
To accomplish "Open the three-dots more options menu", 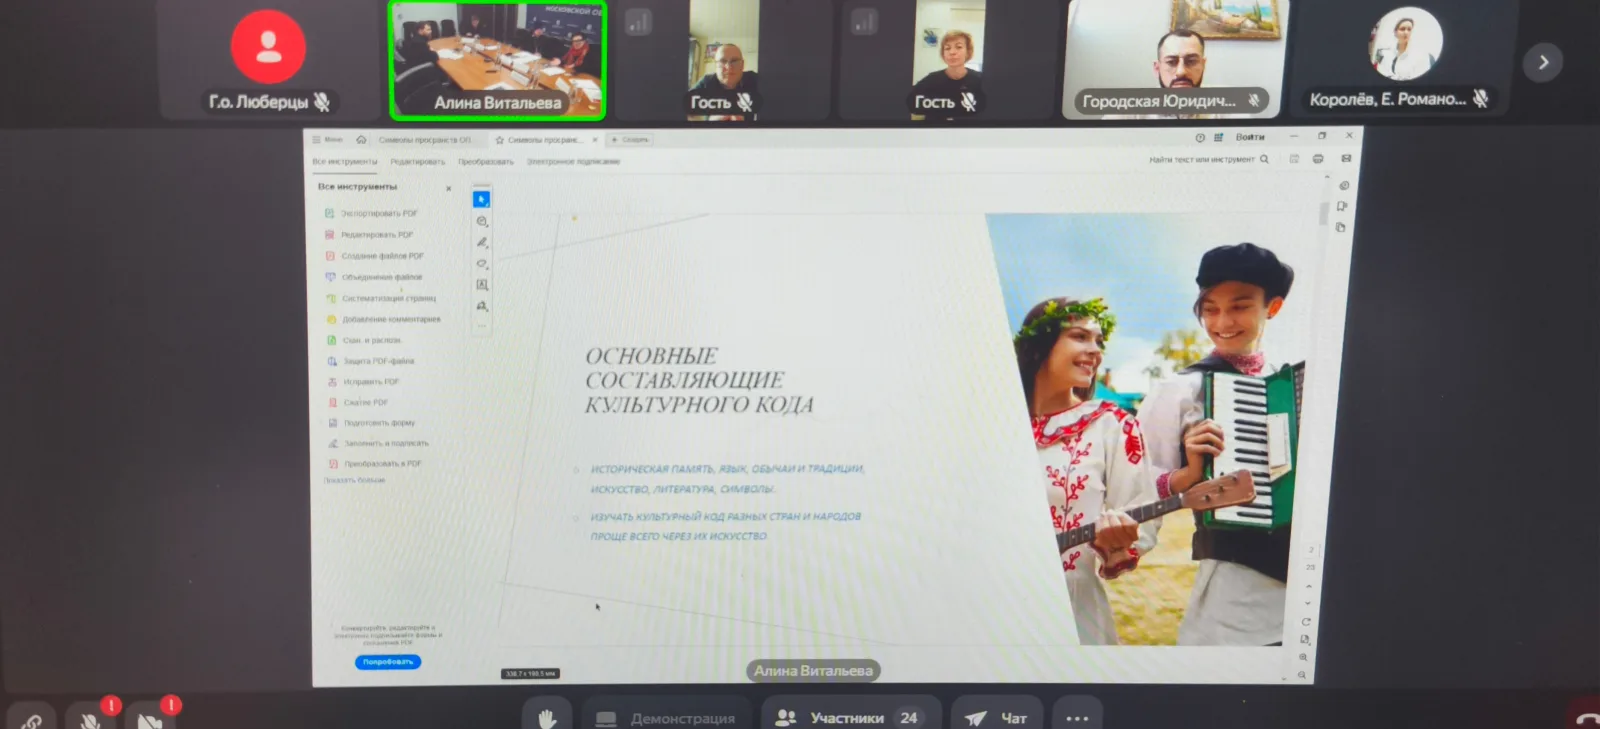I will 1077,717.
